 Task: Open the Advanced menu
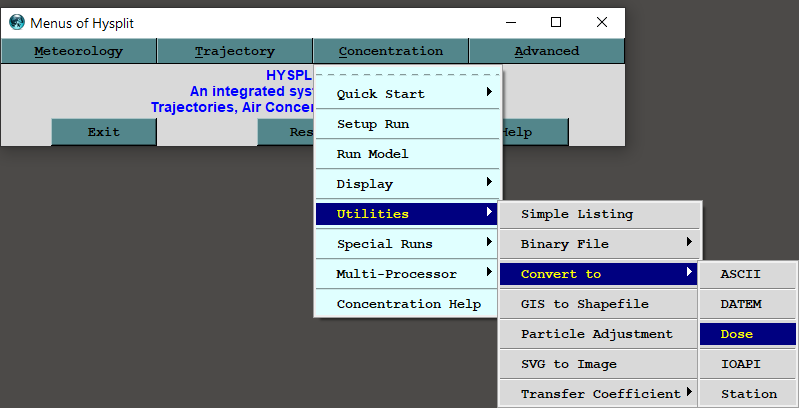point(546,51)
